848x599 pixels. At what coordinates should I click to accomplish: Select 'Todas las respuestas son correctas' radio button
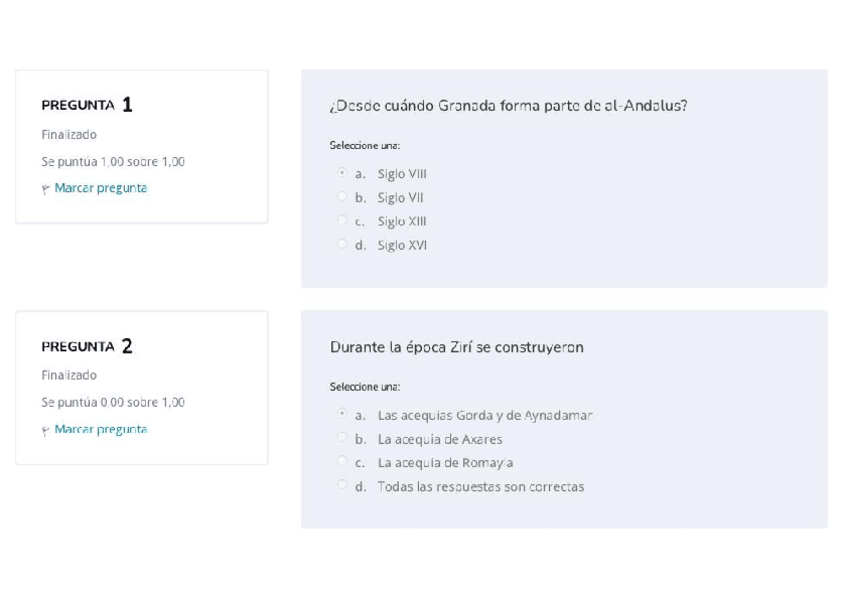pos(342,486)
